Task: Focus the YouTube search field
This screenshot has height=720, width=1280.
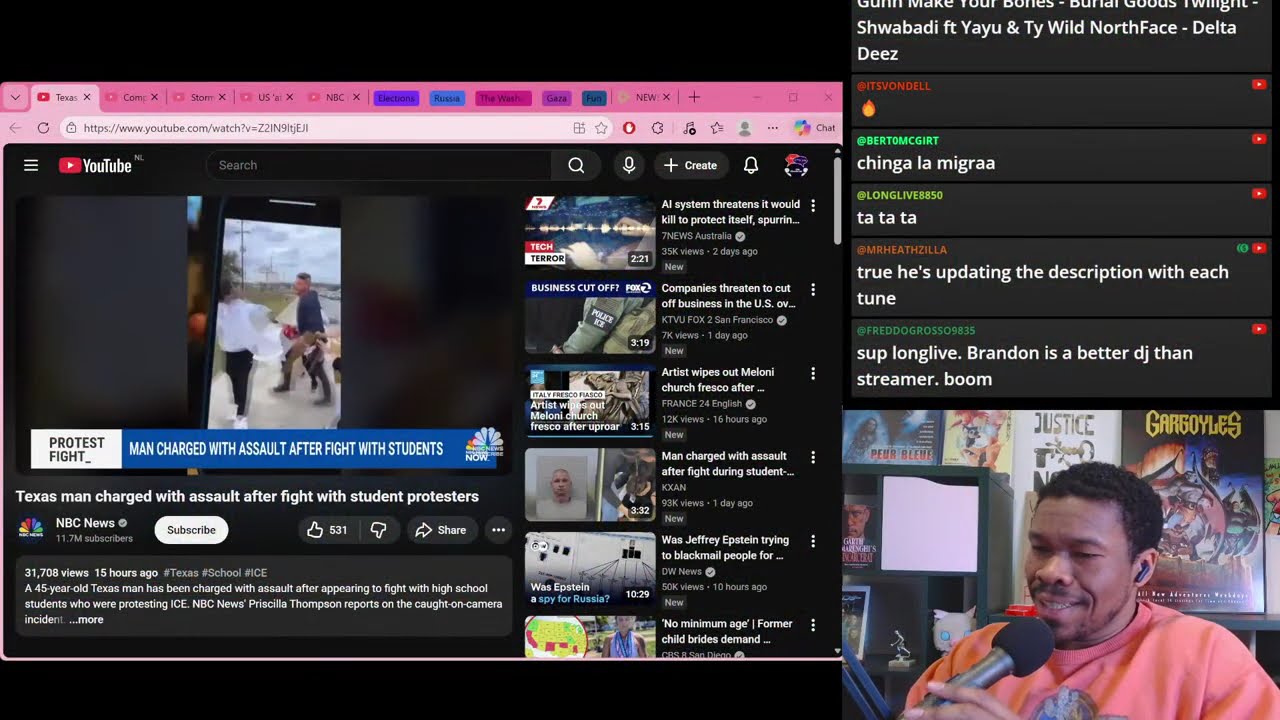Action: [x=379, y=165]
